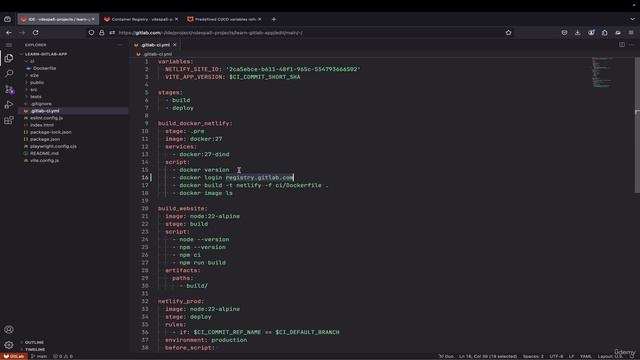
Task: Open the Firefox application menu
Action: coord(631,32)
